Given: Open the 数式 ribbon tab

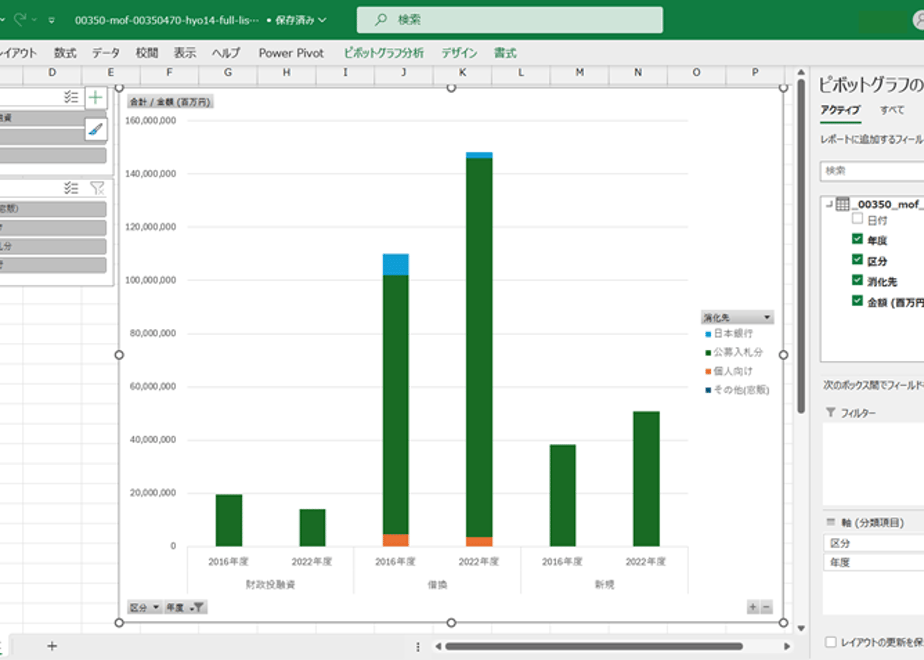Looking at the screenshot, I should click(x=65, y=53).
